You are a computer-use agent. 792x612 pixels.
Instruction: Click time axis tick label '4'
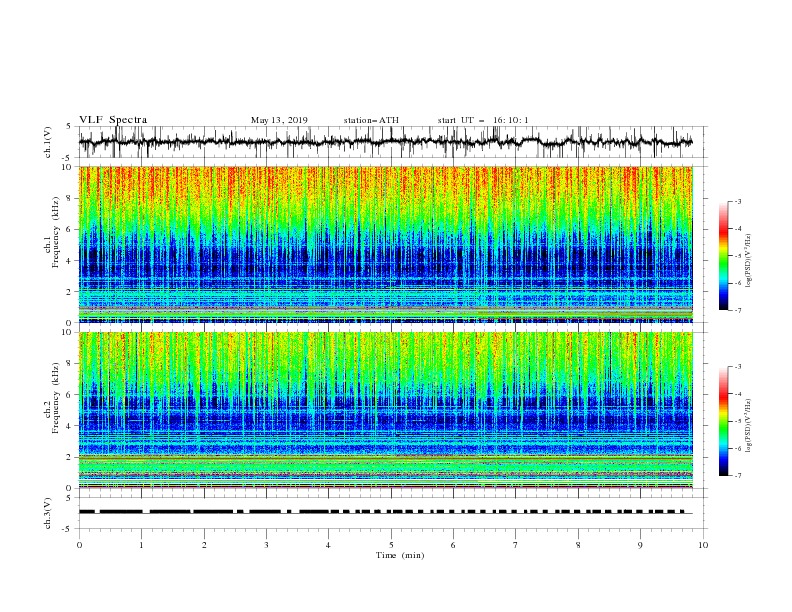click(x=328, y=545)
